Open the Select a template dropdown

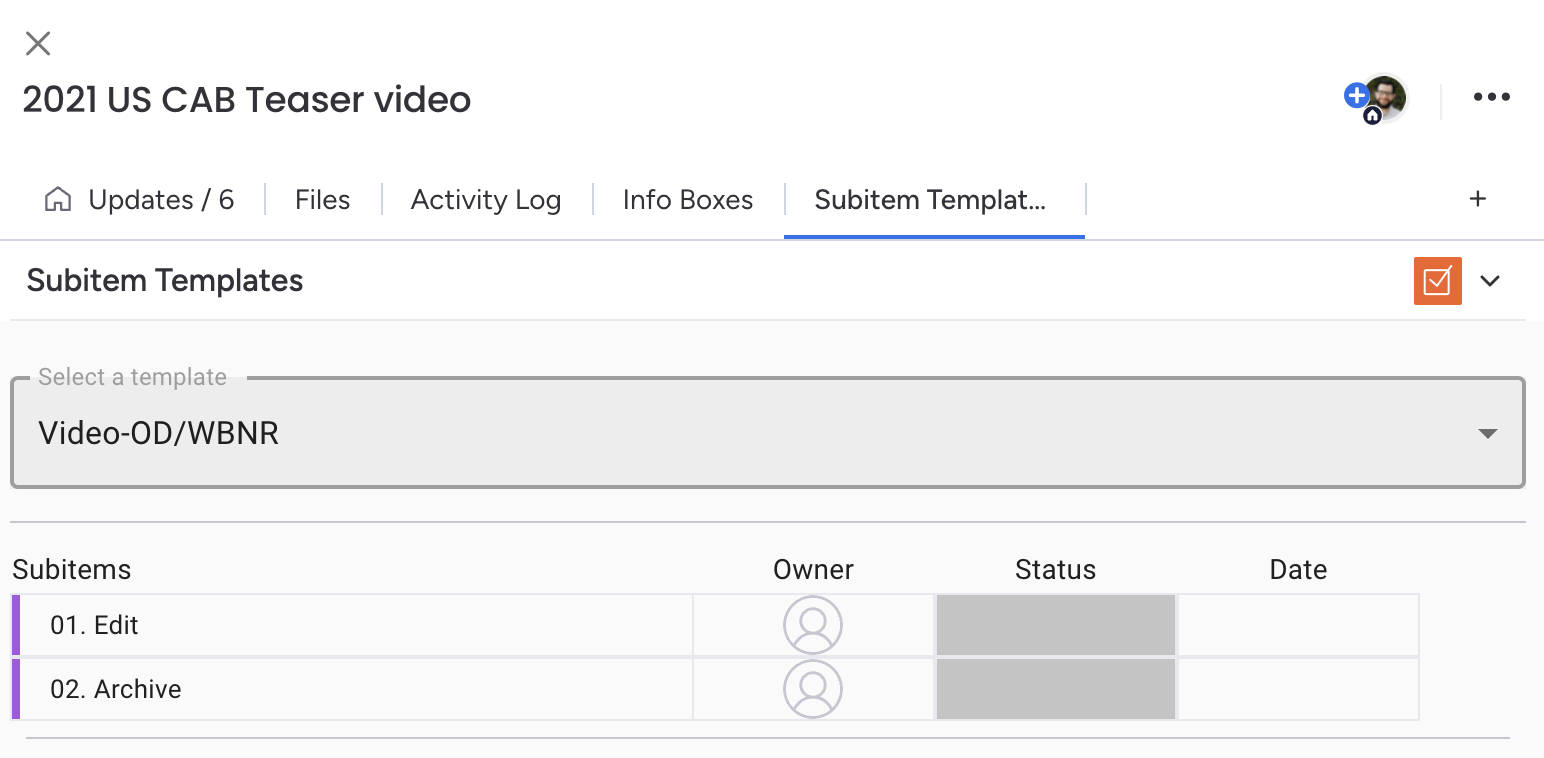pyautogui.click(x=766, y=433)
